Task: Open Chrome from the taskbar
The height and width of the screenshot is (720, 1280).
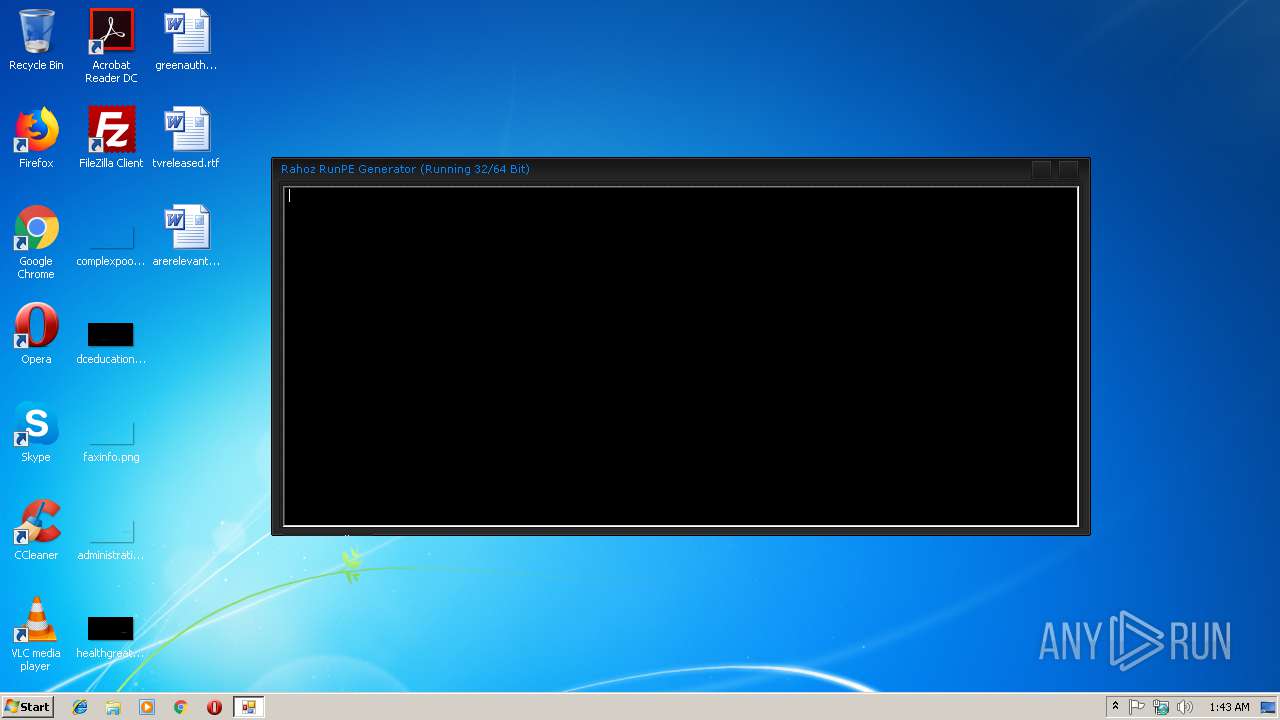Action: 180,707
